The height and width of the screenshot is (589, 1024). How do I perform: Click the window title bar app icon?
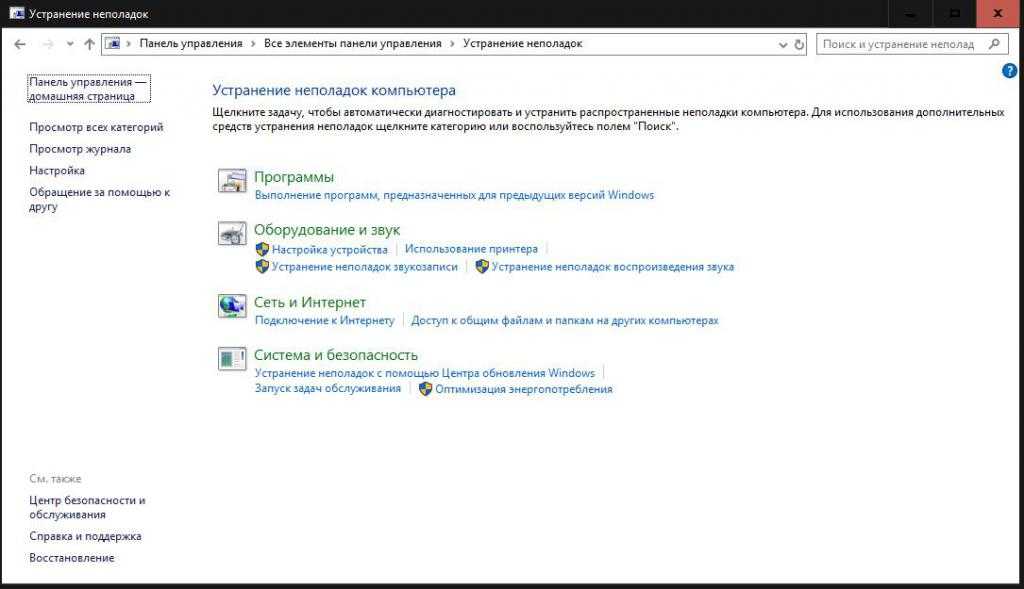(16, 13)
